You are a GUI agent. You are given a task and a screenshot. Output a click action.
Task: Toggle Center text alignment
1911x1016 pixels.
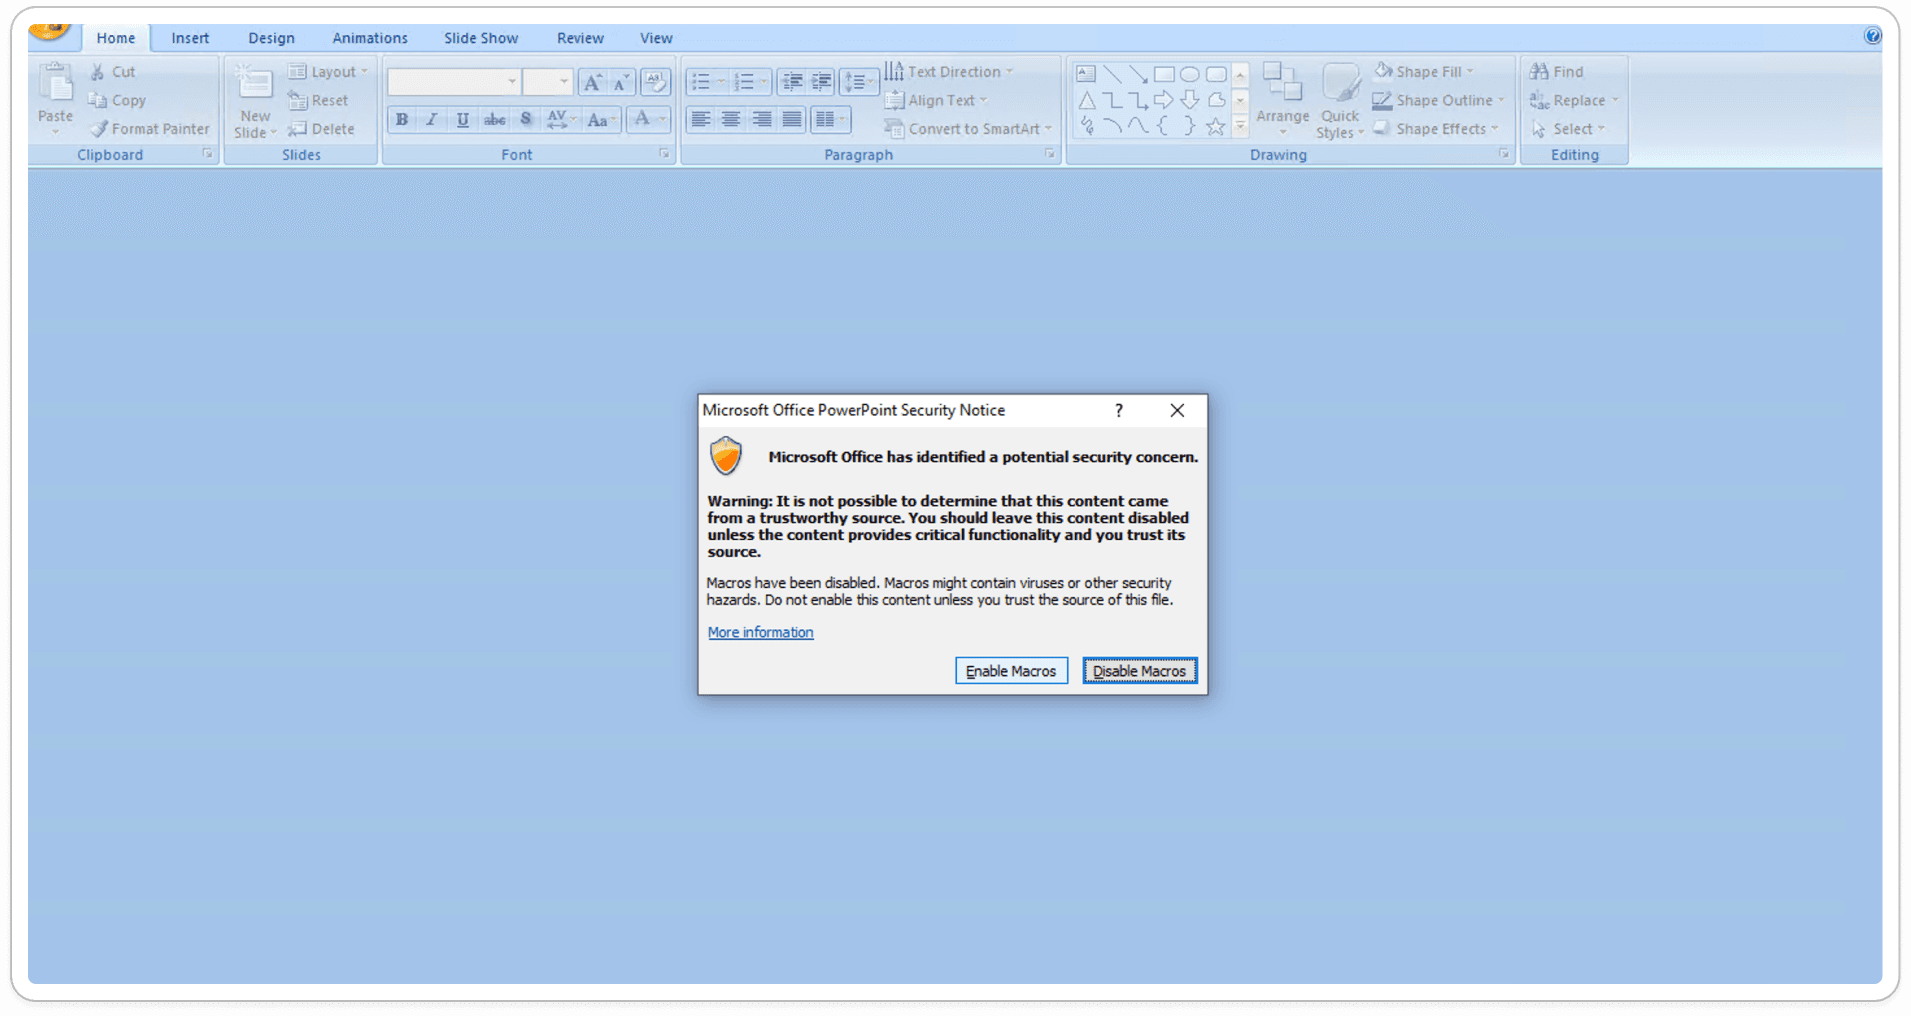pyautogui.click(x=731, y=120)
